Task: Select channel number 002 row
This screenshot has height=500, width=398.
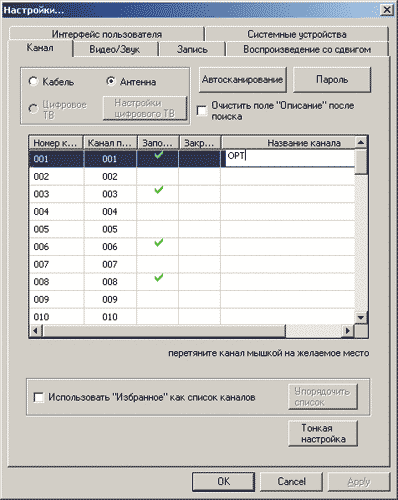Action: click(192, 176)
